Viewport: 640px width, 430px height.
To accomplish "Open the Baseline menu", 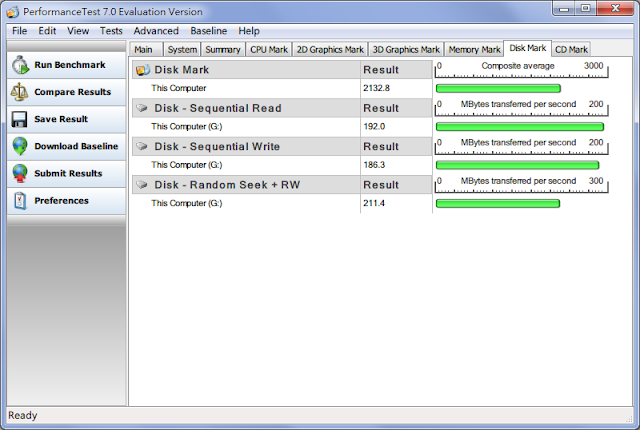I will coord(208,31).
